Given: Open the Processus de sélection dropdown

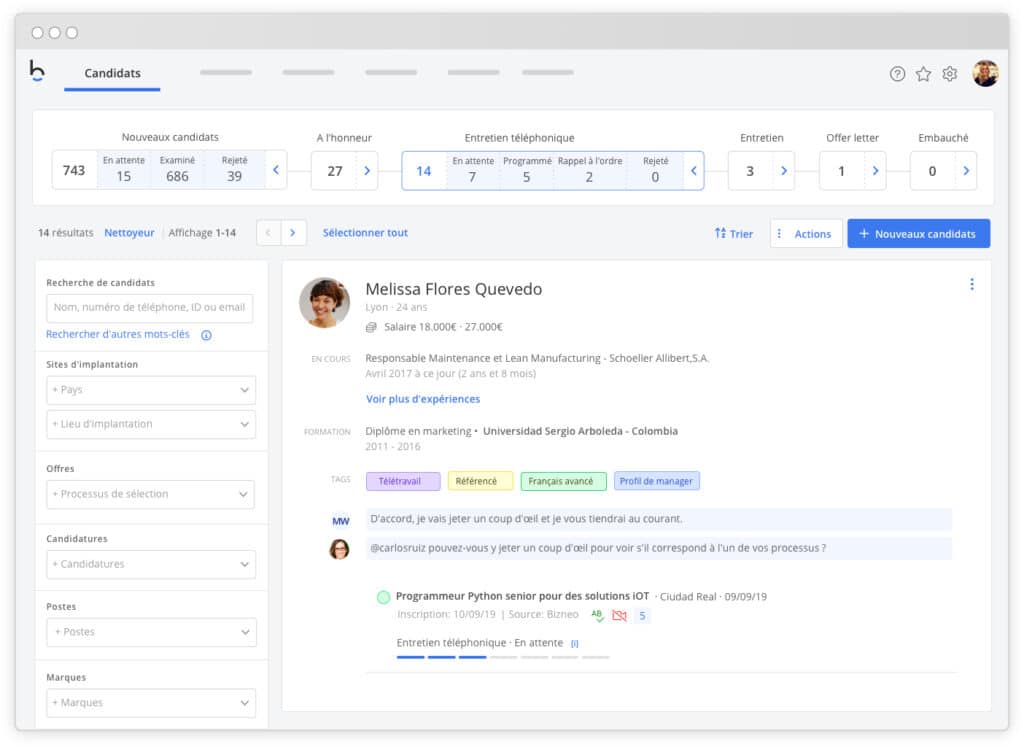Looking at the screenshot, I should pos(150,494).
